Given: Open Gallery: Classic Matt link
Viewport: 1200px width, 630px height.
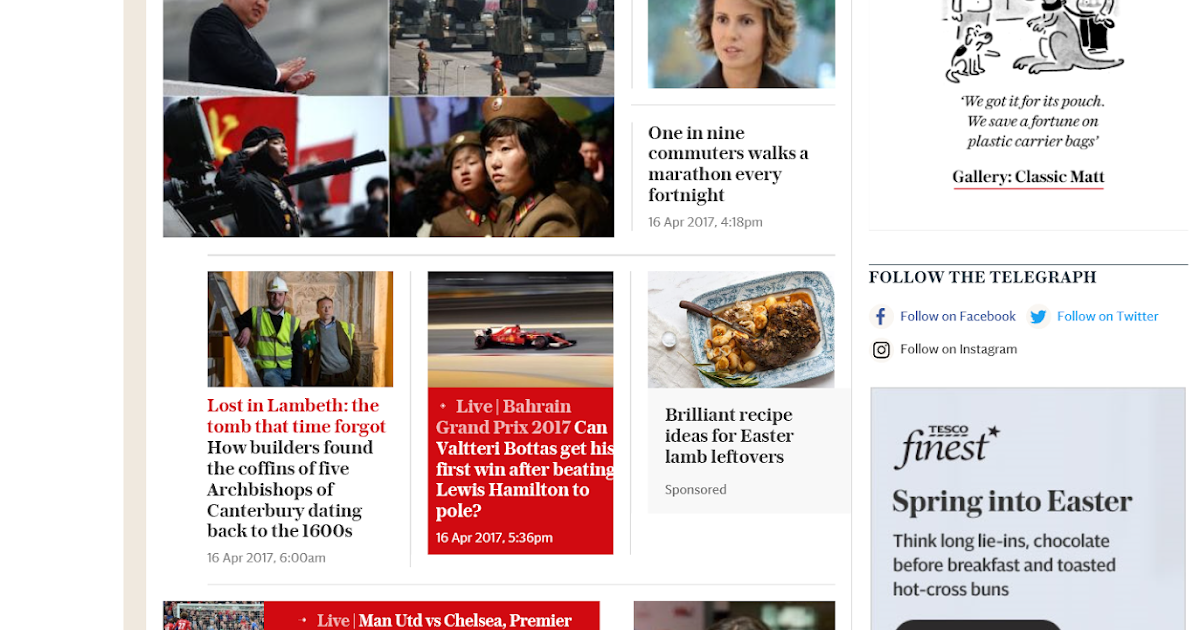Looking at the screenshot, I should click(1028, 177).
